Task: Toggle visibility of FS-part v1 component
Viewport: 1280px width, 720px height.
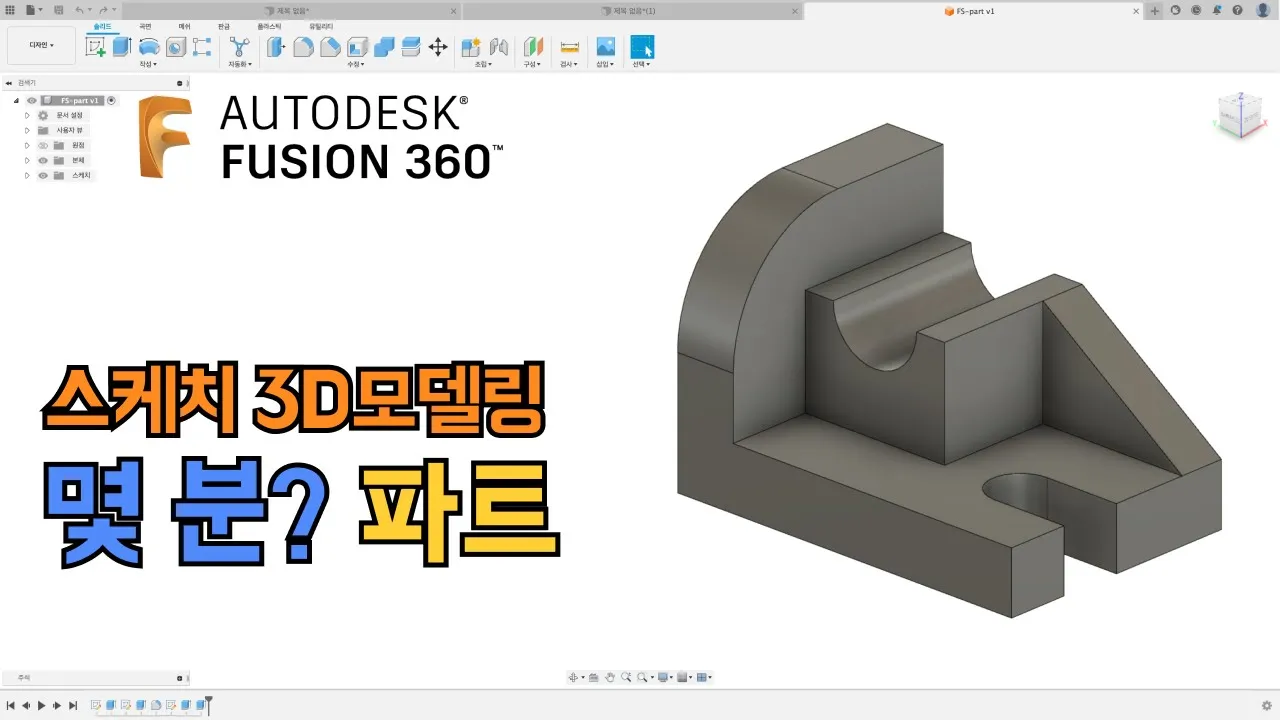Action: (32, 100)
